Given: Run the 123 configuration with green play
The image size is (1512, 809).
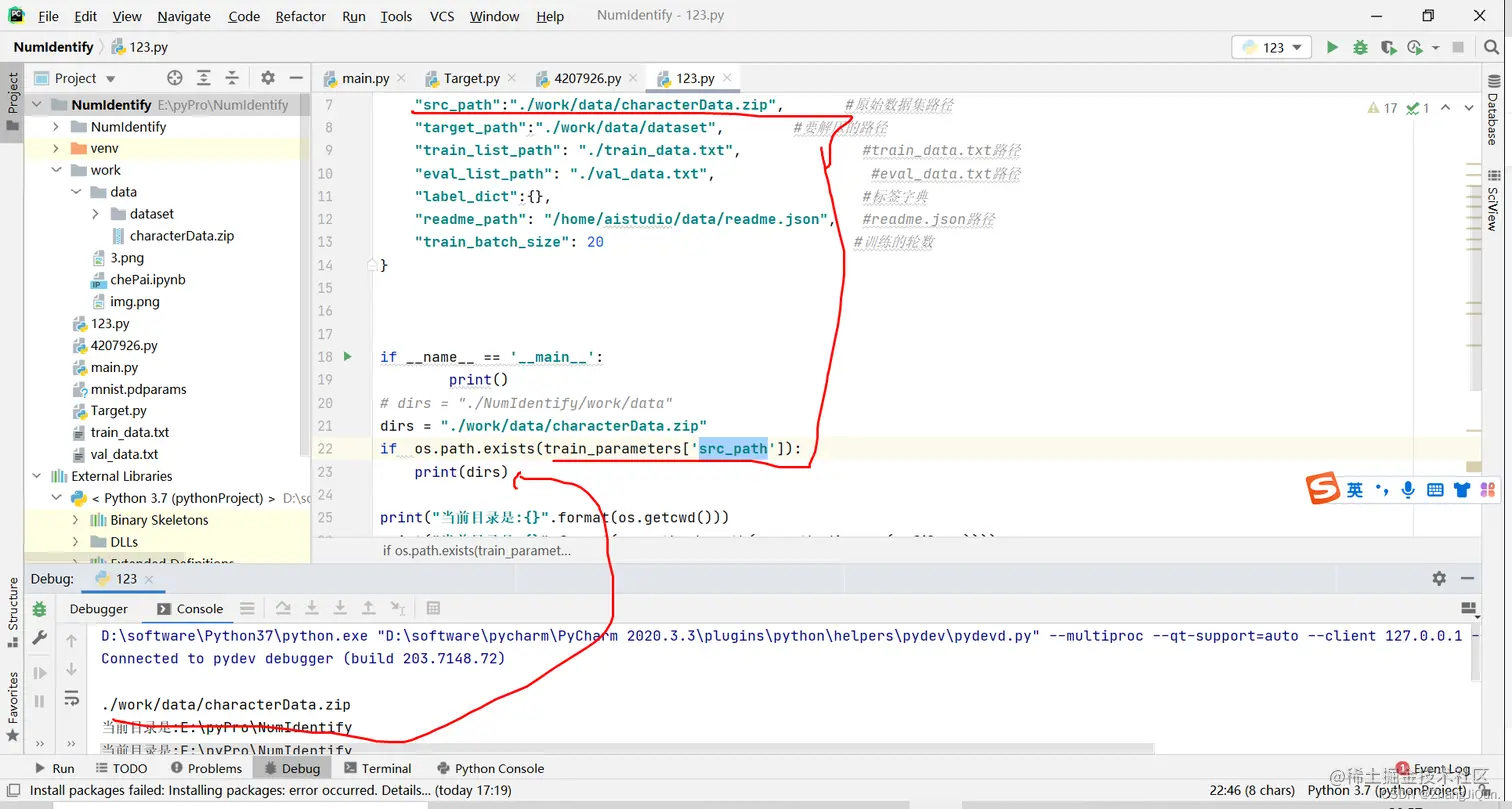Looking at the screenshot, I should 1331,47.
